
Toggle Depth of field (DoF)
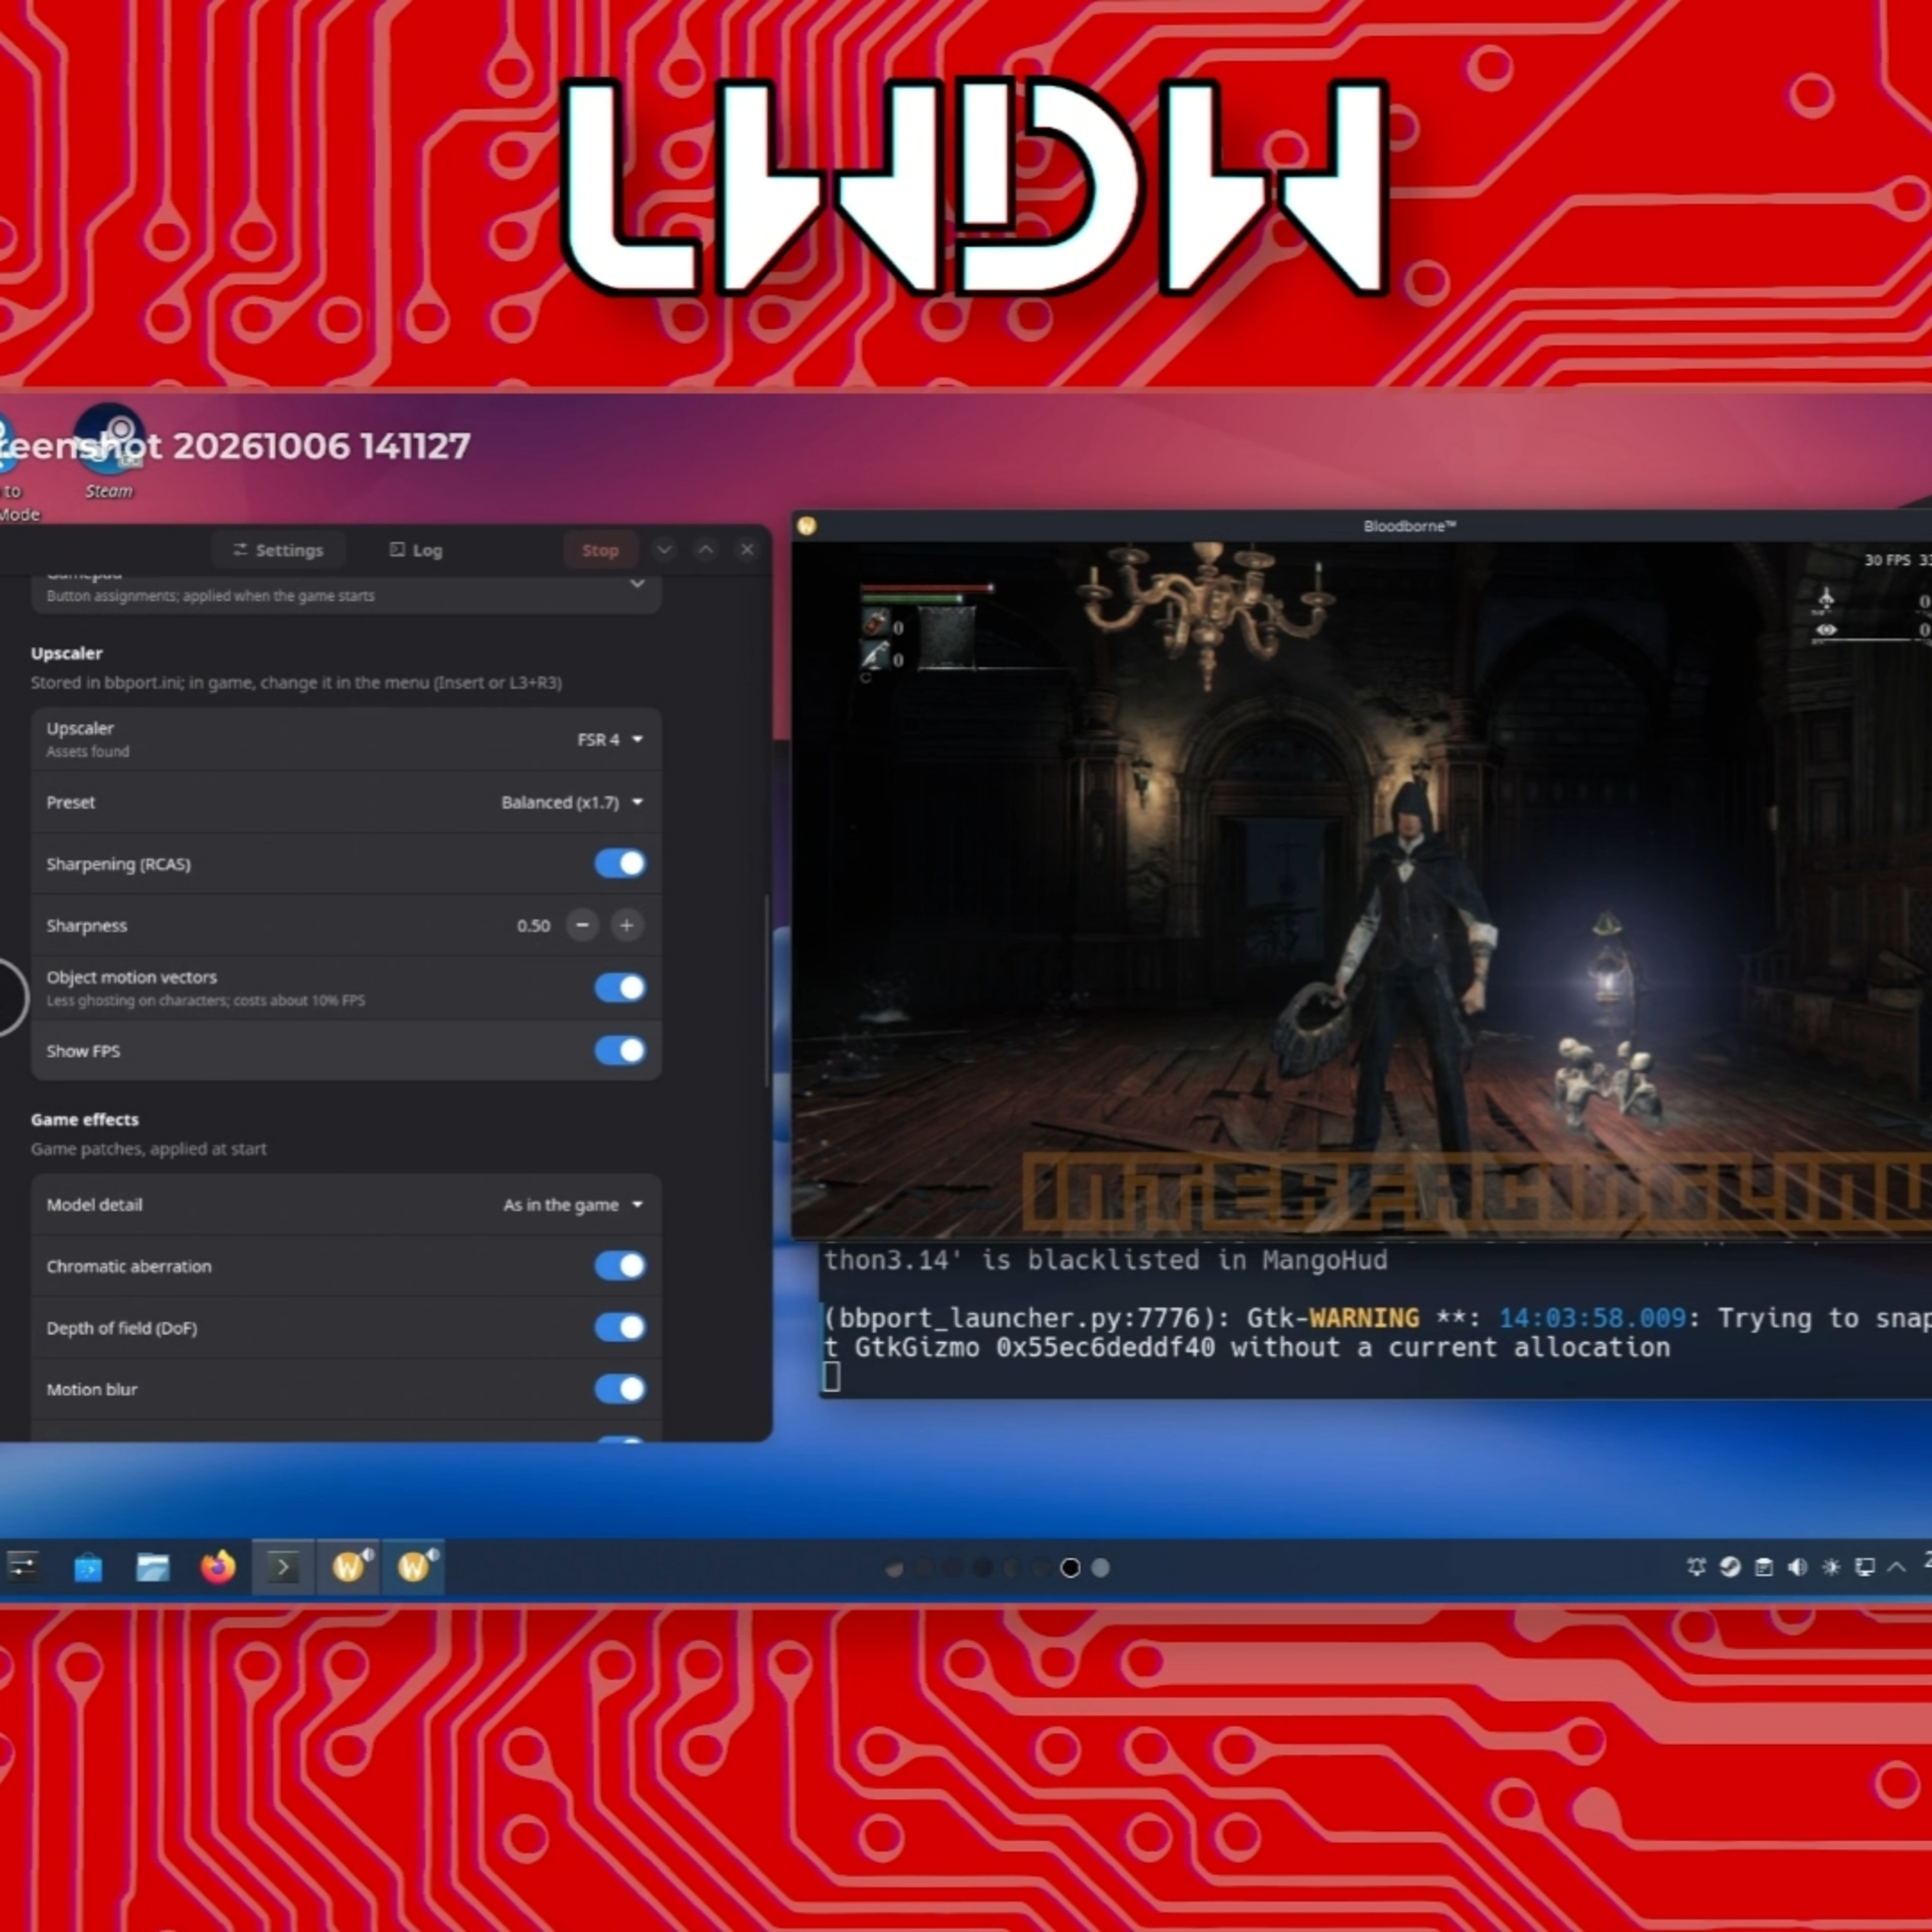pos(620,1327)
